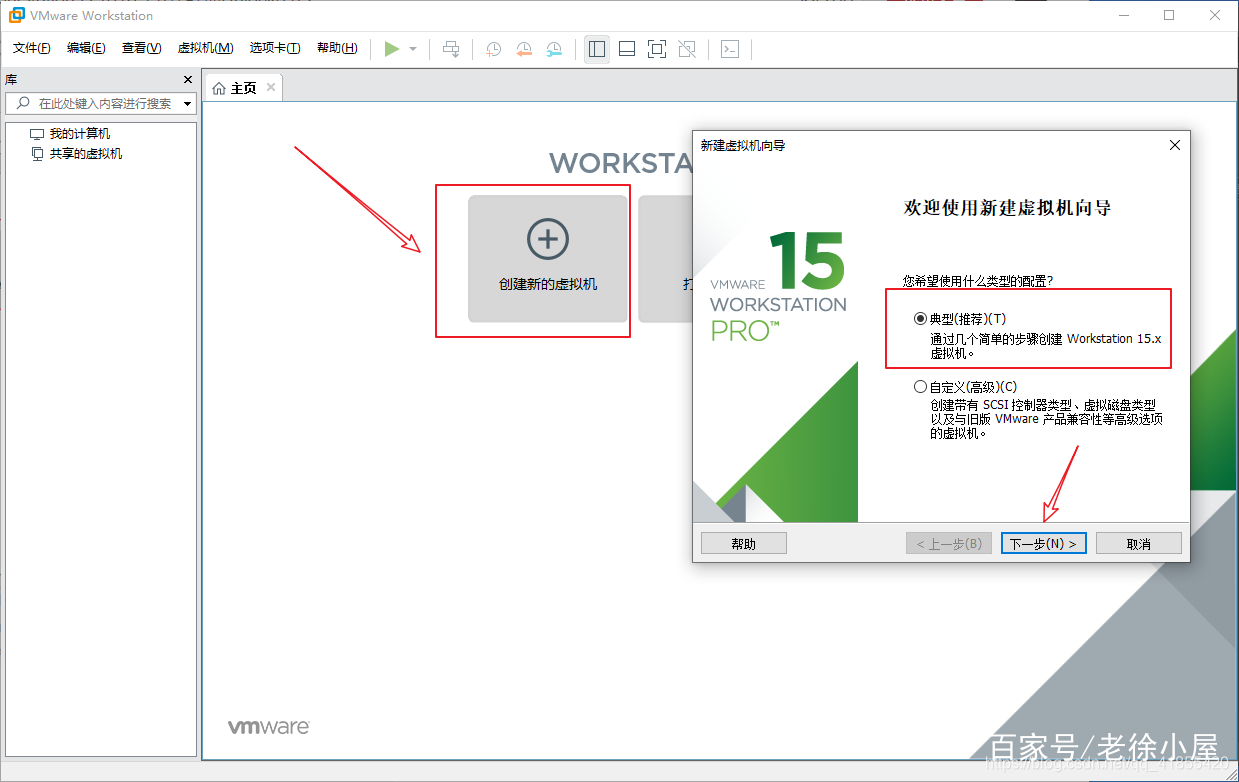Close the library panel with its X
Image resolution: width=1239 pixels, height=782 pixels.
[188, 79]
